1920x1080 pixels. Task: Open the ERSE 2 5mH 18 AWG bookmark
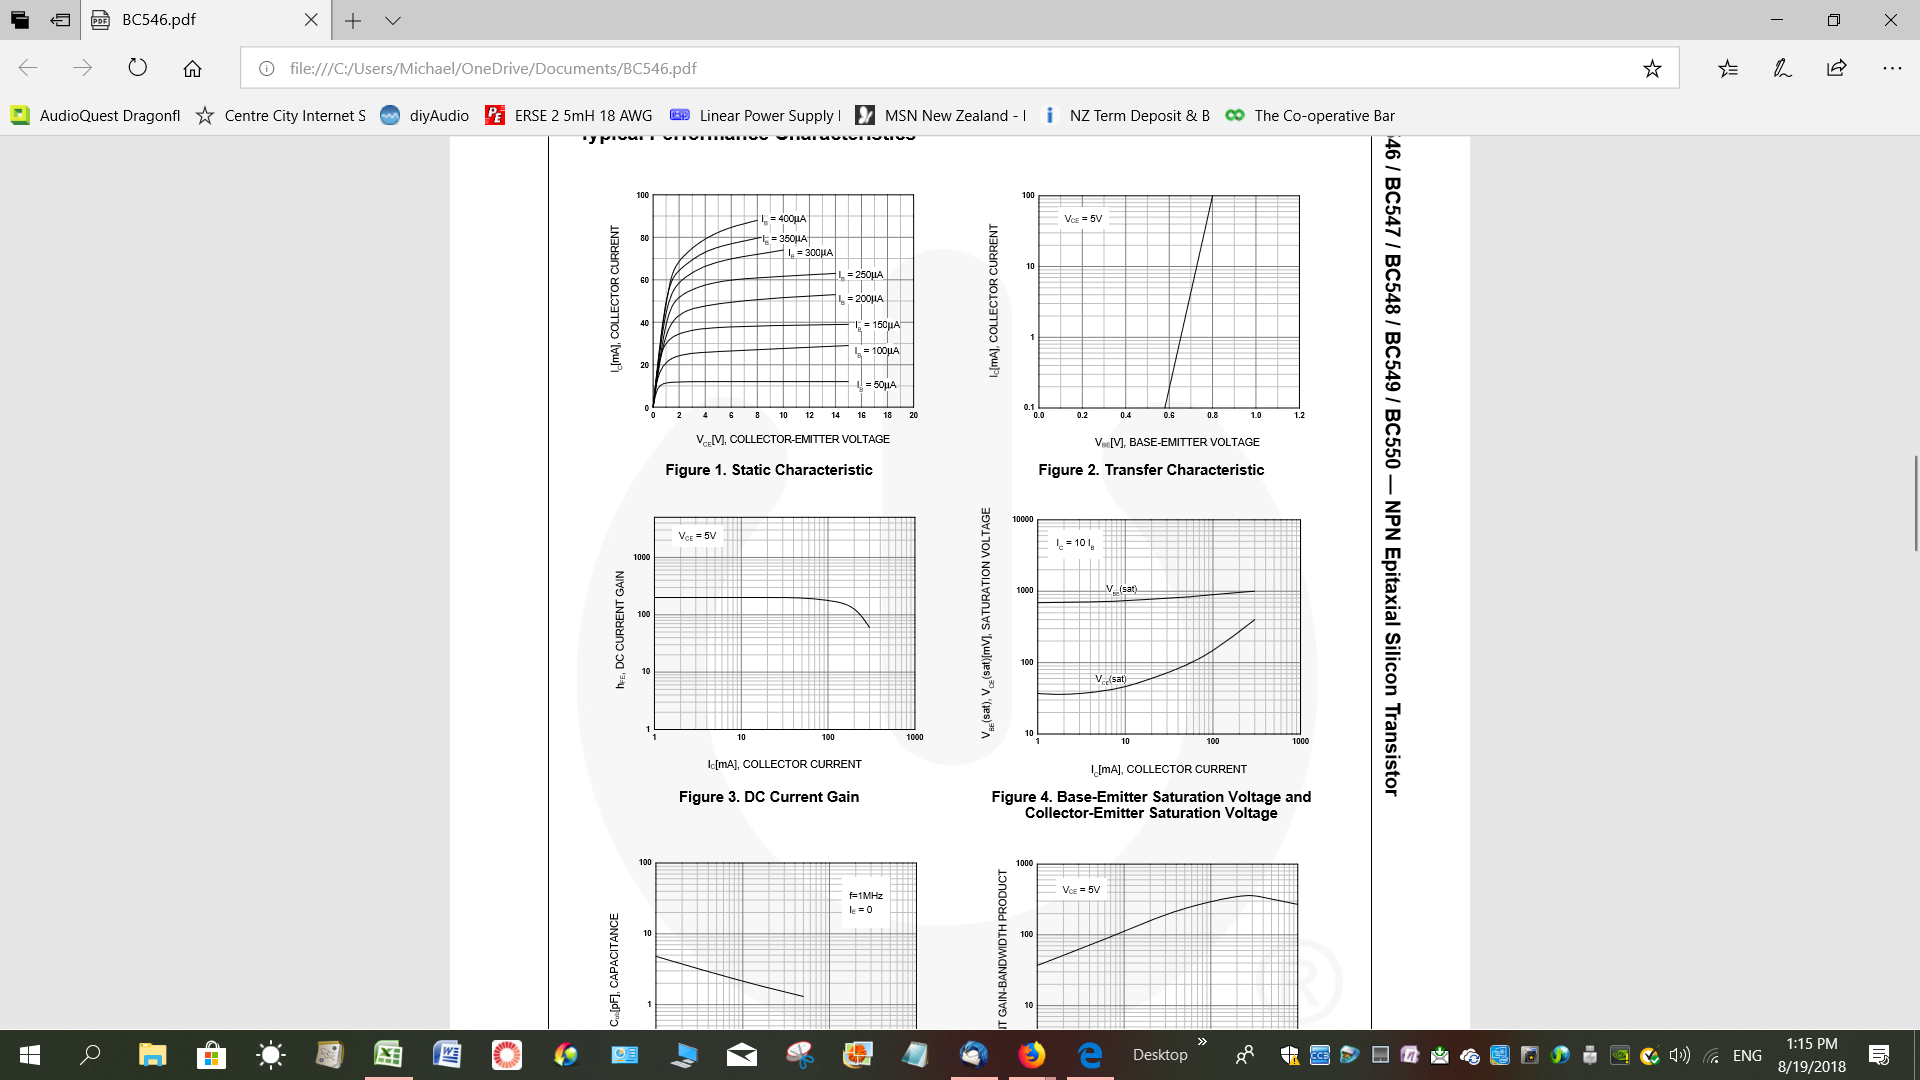(x=569, y=116)
